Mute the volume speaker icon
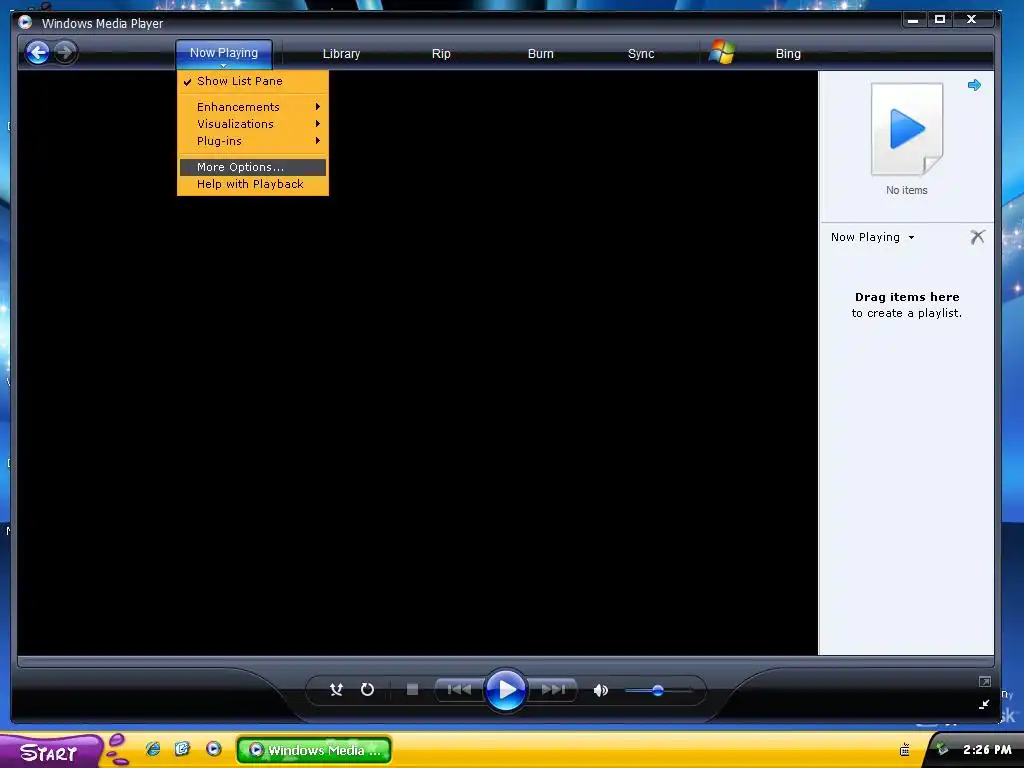1024x768 pixels. pos(601,690)
